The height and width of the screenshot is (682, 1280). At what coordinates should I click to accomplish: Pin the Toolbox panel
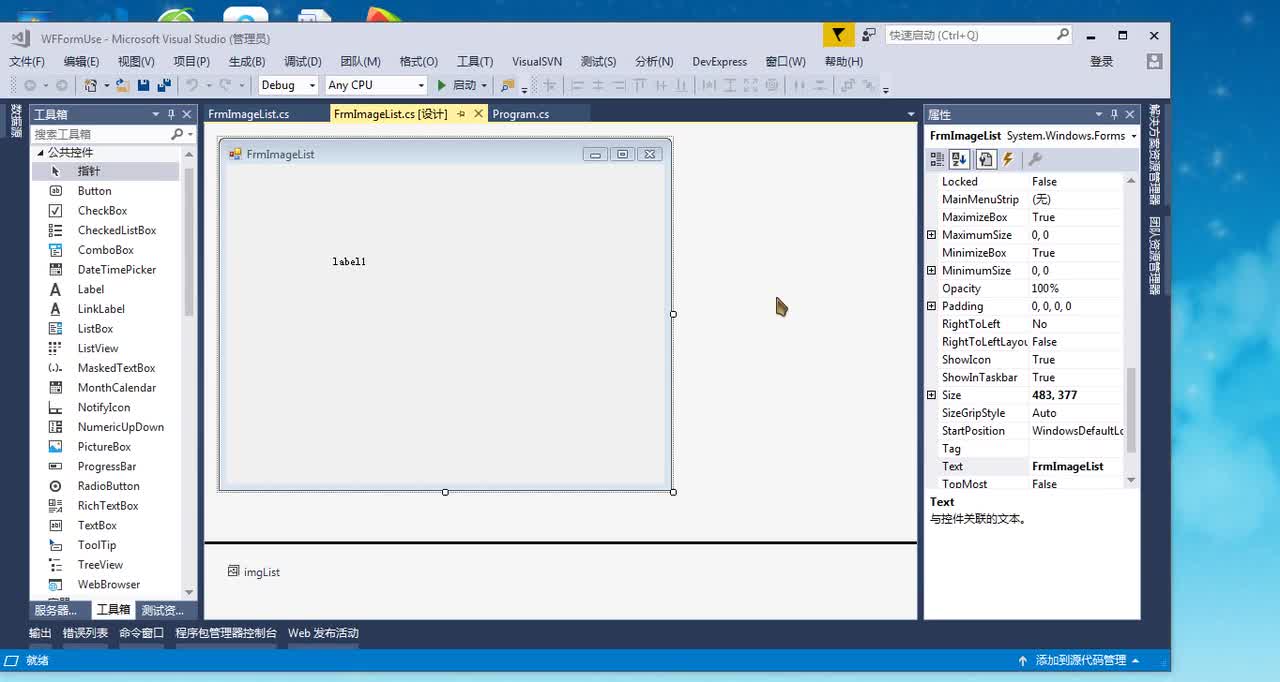coord(171,114)
